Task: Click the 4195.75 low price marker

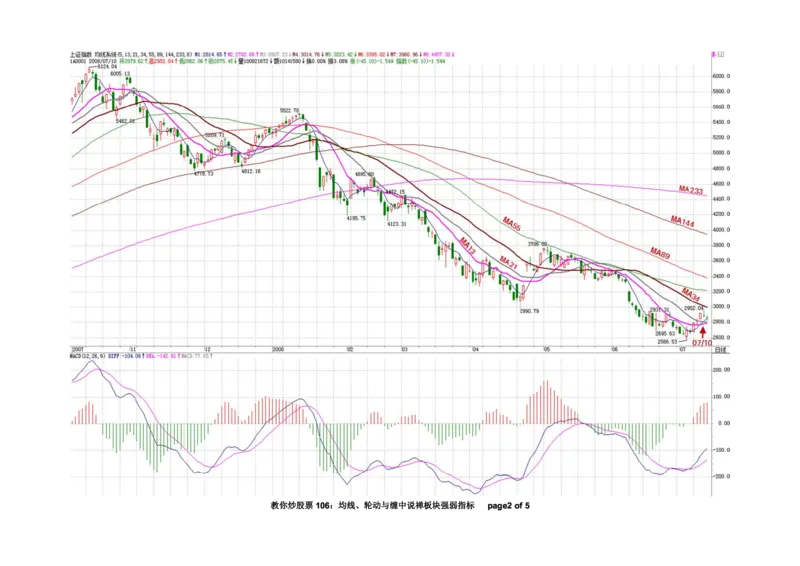Action: [x=355, y=217]
